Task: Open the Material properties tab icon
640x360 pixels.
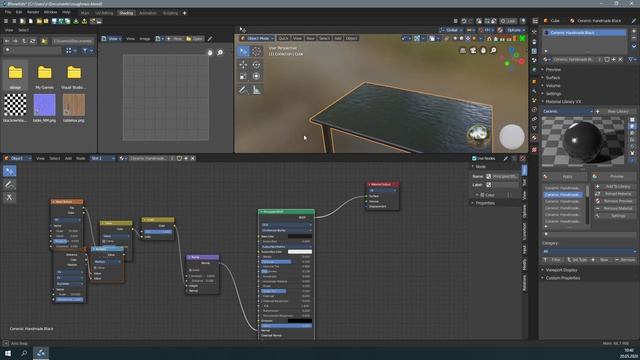Action: (534, 138)
